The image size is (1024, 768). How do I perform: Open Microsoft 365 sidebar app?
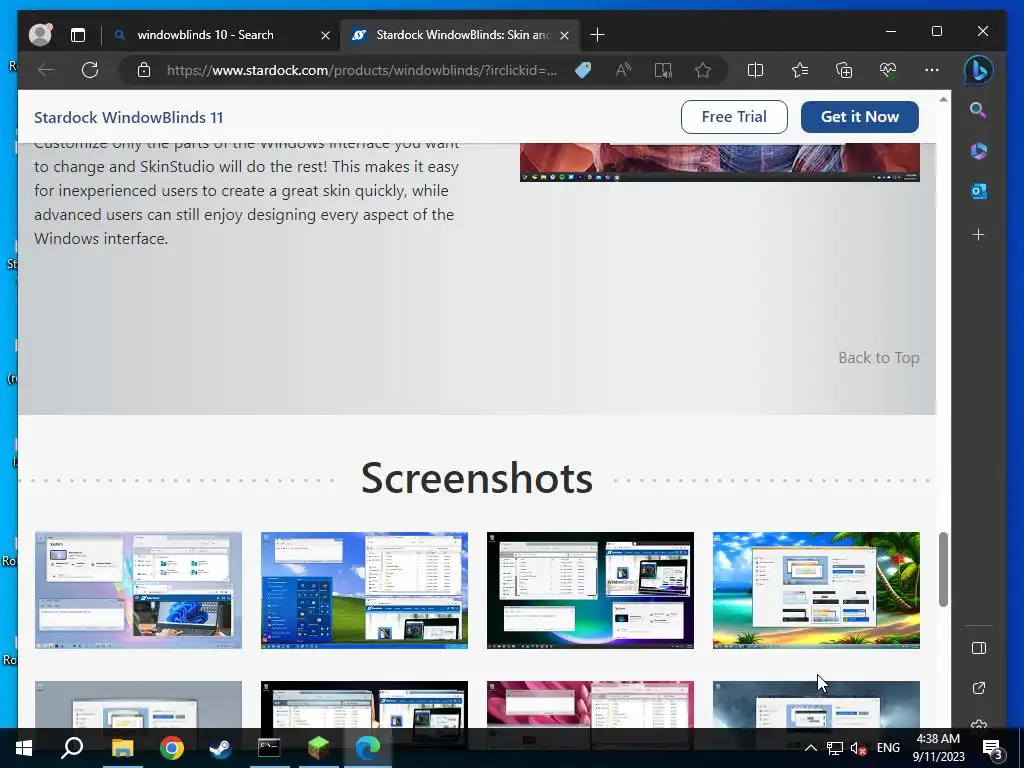(978, 151)
